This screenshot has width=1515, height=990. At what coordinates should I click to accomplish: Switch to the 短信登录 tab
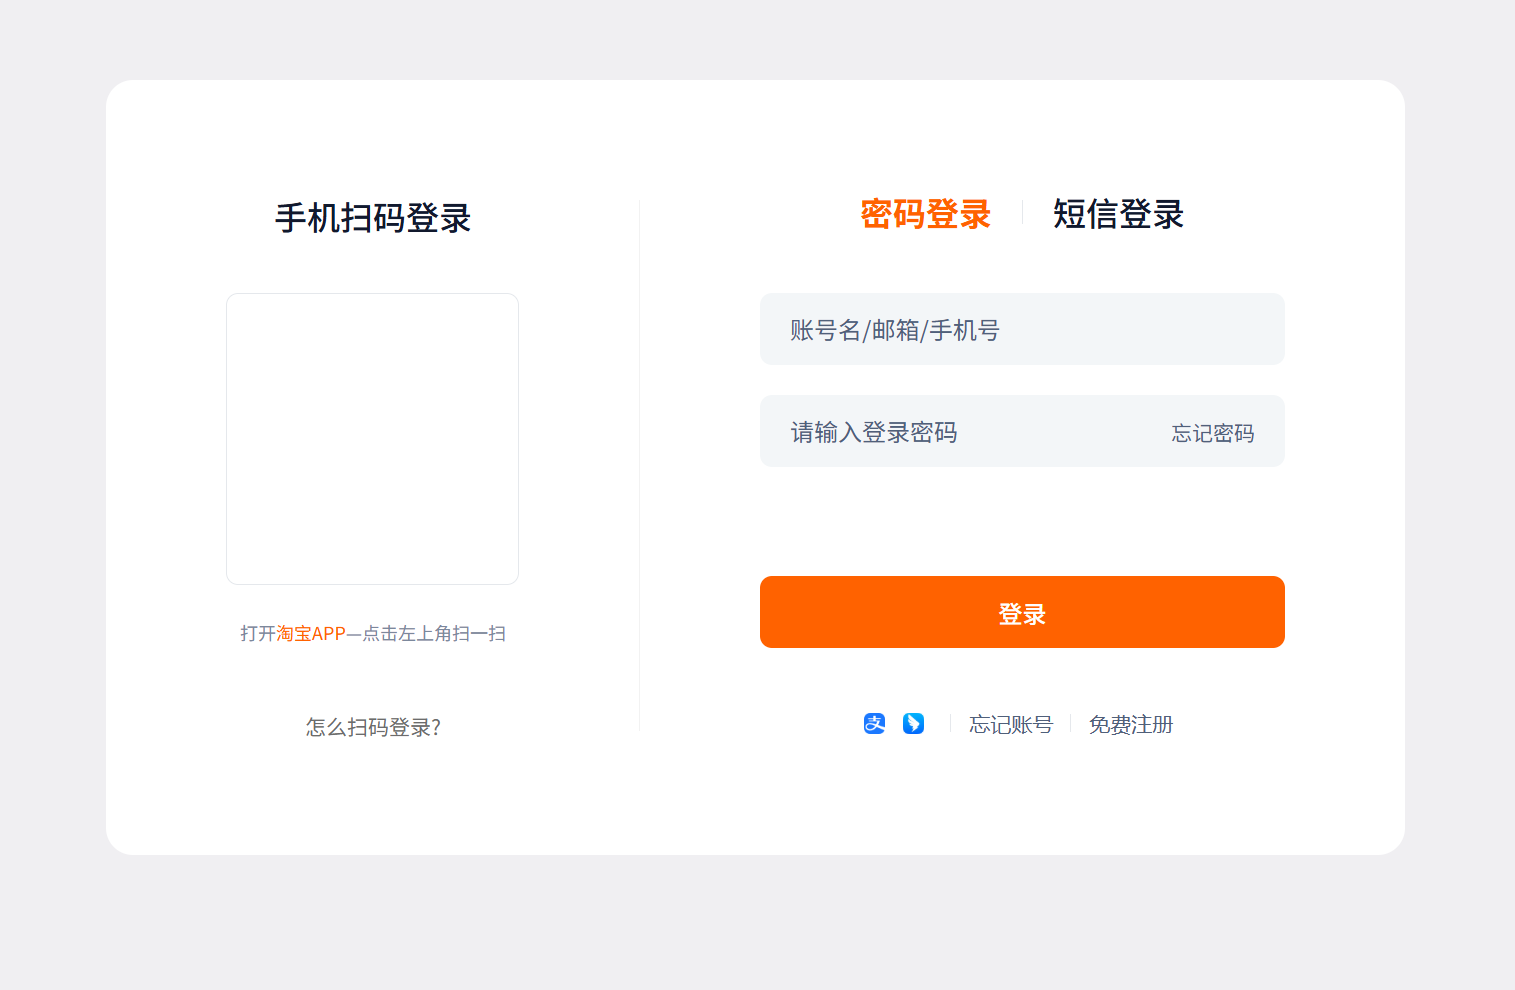1118,214
